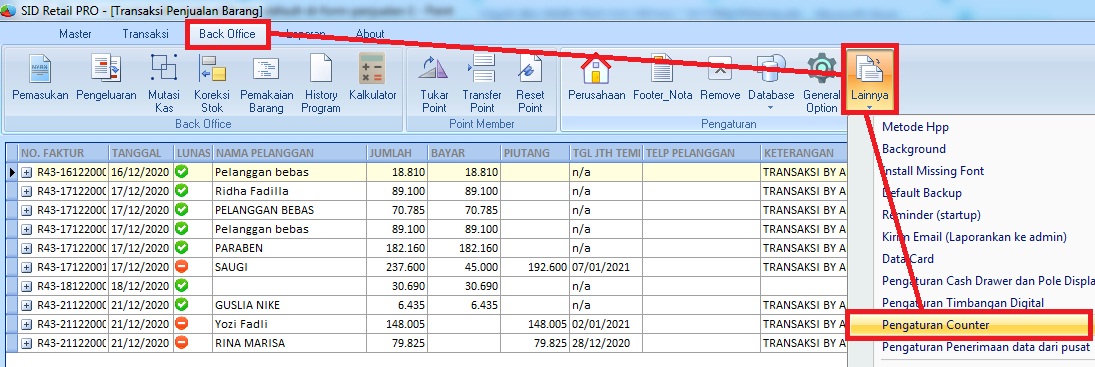The width and height of the screenshot is (1095, 367).
Task: Click the KETERANGAN column header
Action: 804,153
